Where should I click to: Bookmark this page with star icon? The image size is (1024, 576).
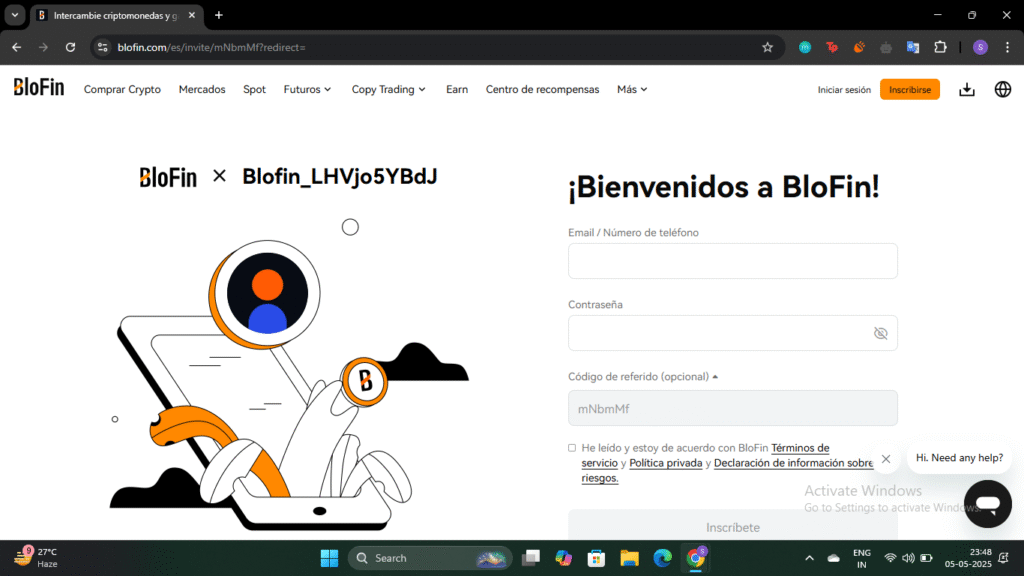tap(767, 47)
